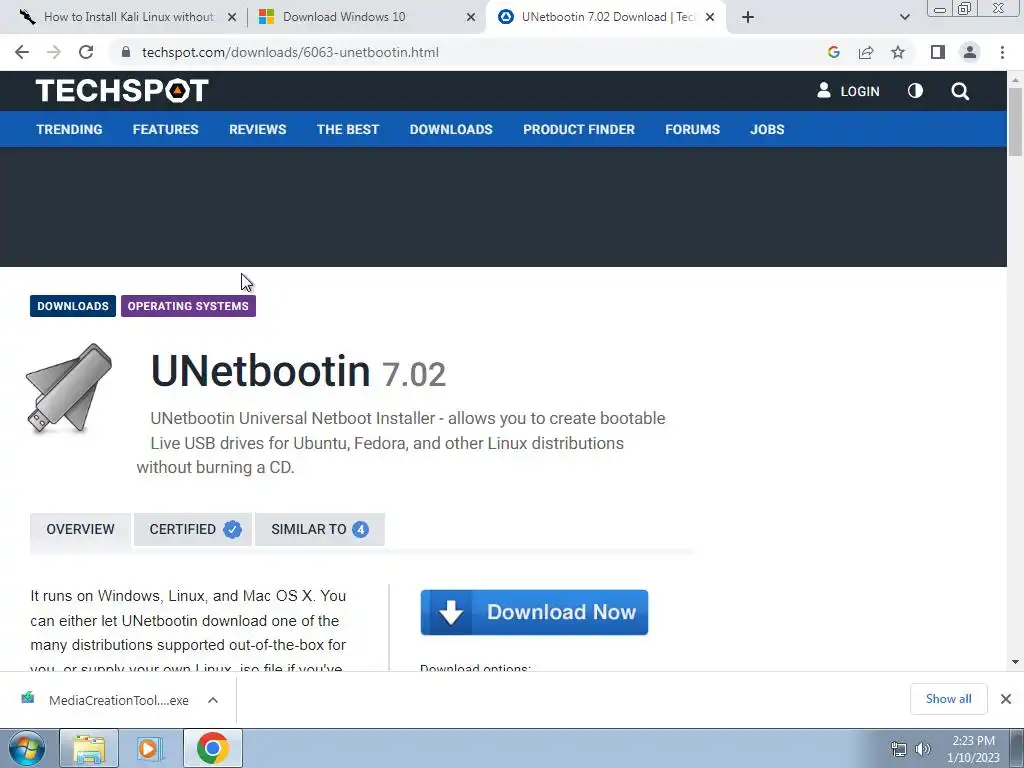The width and height of the screenshot is (1024, 768).
Task: Click the Show desktop button on taskbar
Action: (1017, 748)
